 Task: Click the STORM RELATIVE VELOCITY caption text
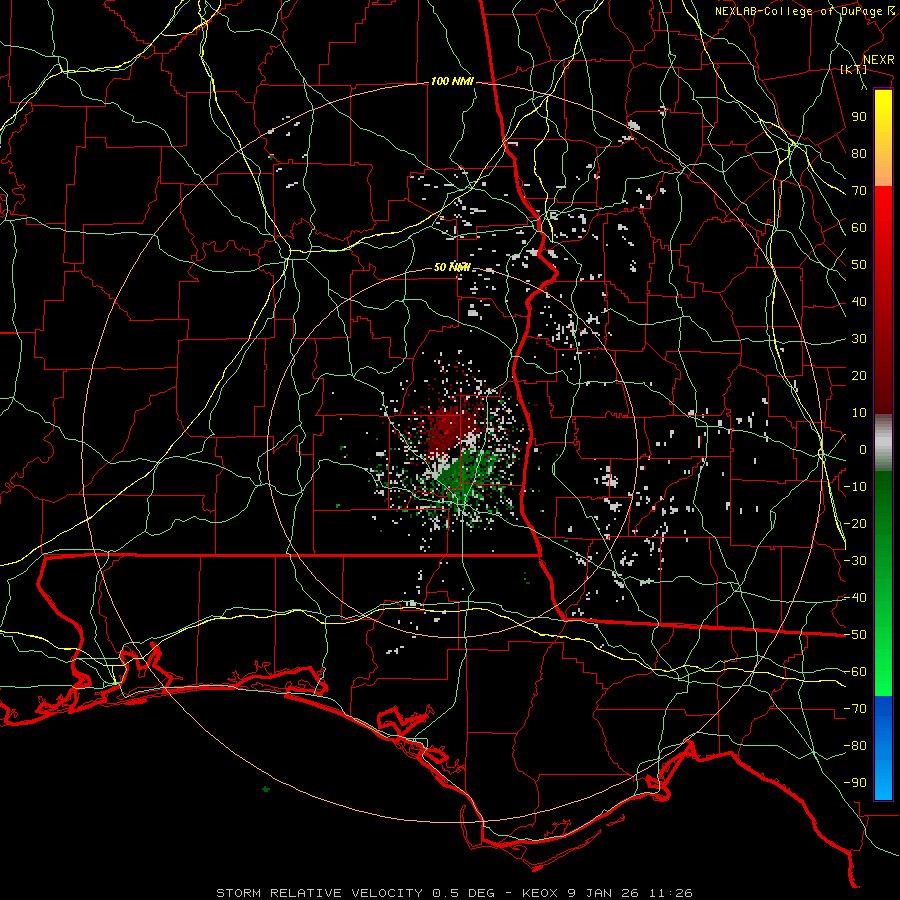pos(321,893)
